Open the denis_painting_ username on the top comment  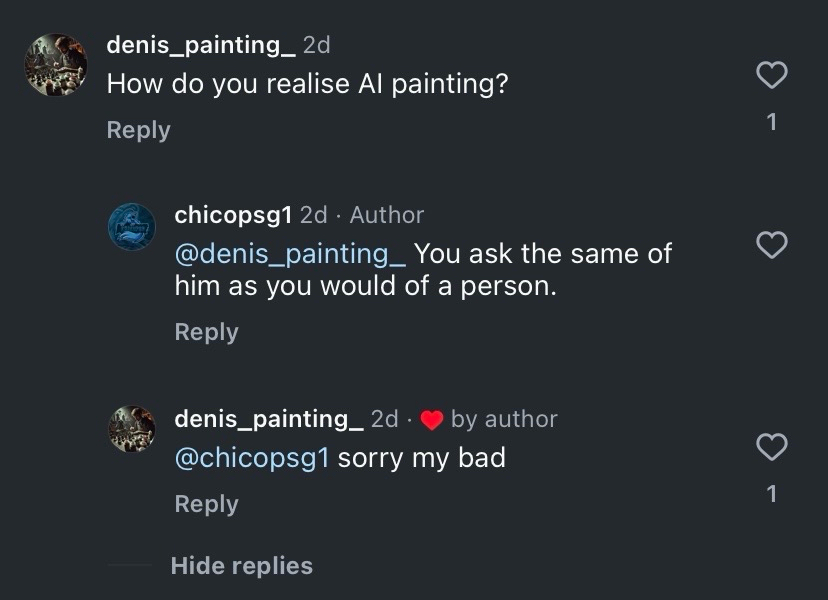tap(200, 45)
